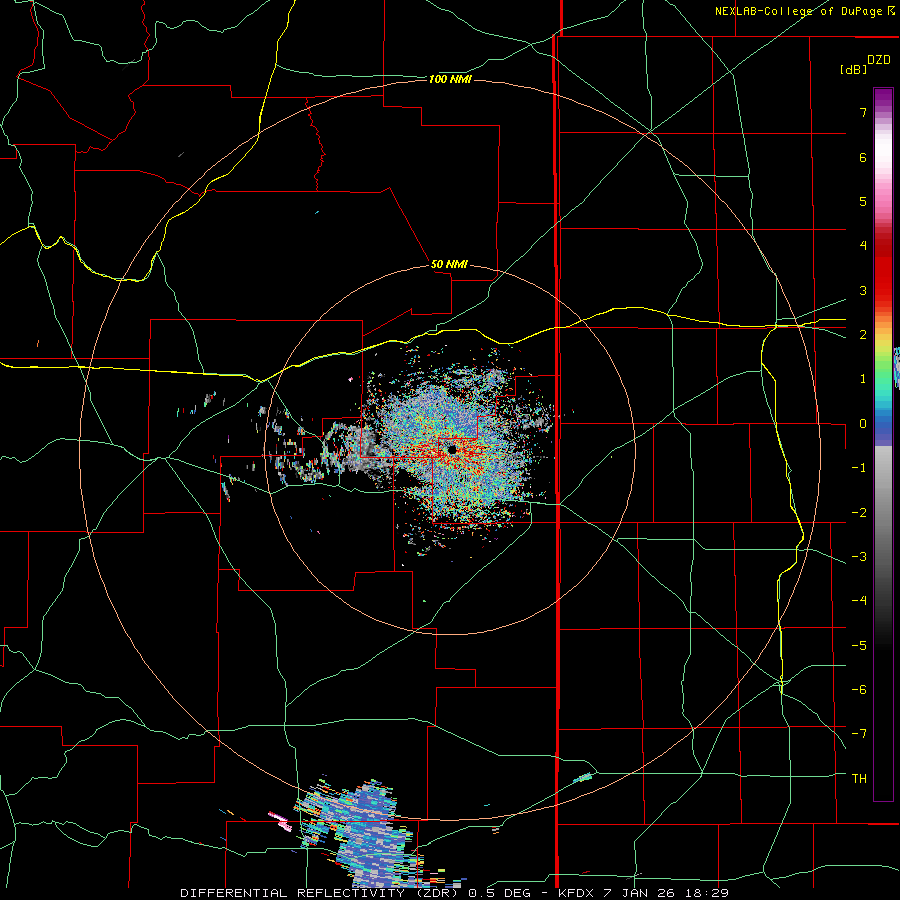This screenshot has height=900, width=900.
Task: Click the 7 dB value on color scale
Action: click(x=863, y=112)
